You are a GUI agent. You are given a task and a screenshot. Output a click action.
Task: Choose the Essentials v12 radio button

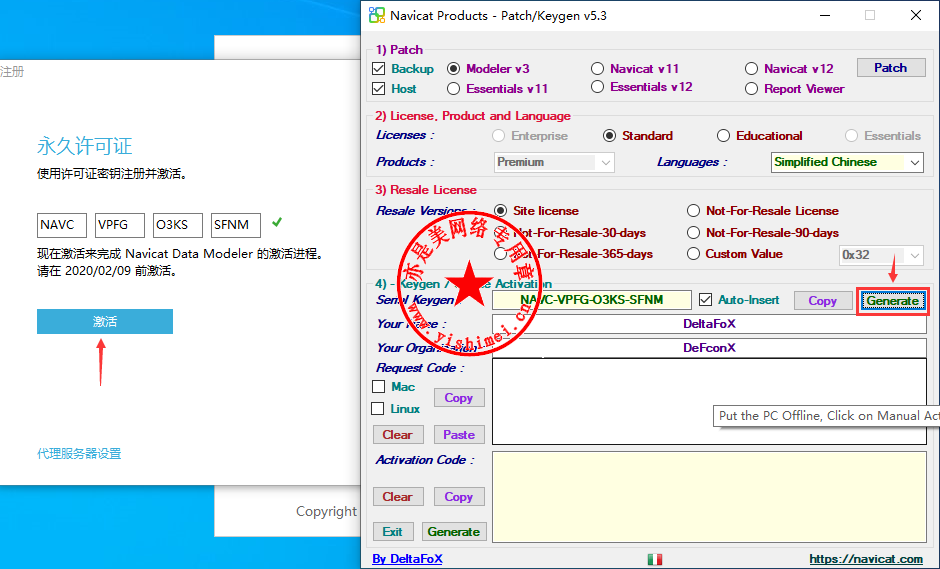[597, 87]
